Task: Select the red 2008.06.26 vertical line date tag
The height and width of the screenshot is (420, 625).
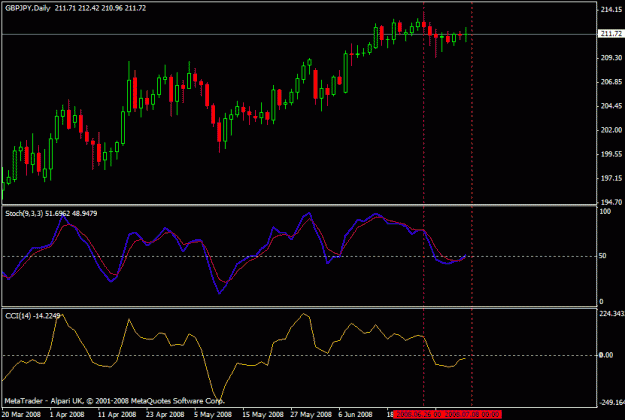Action: point(418,414)
